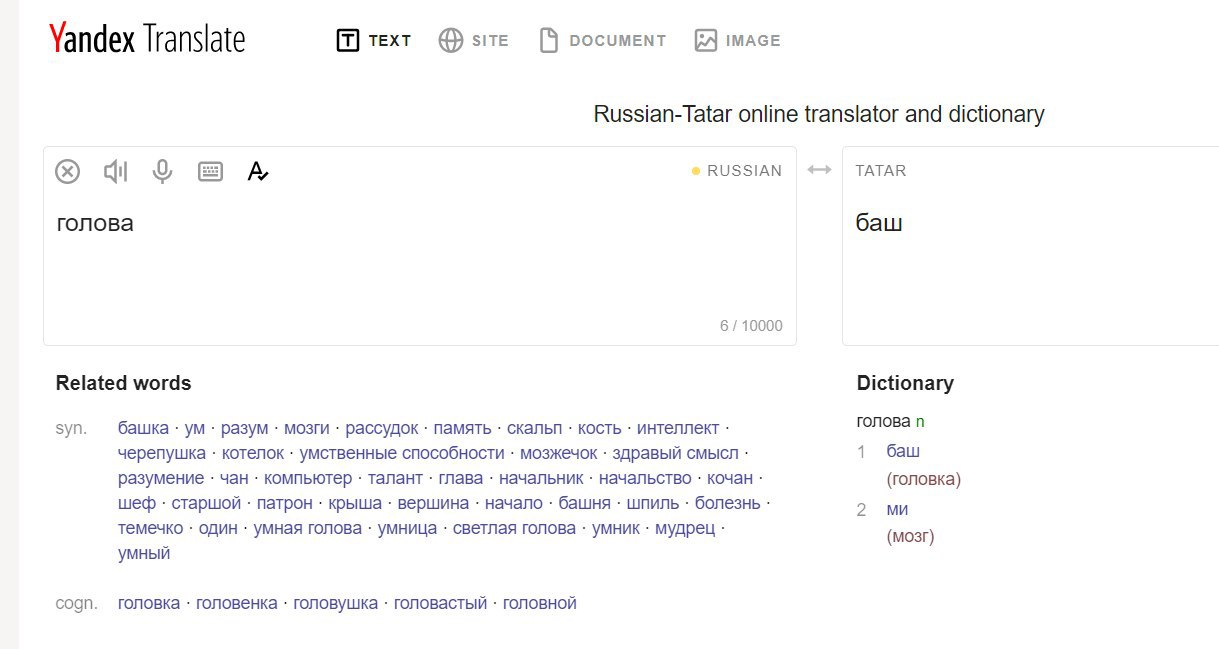Switch to the TEXT tab
The width and height of the screenshot is (1219, 649).
click(x=374, y=41)
